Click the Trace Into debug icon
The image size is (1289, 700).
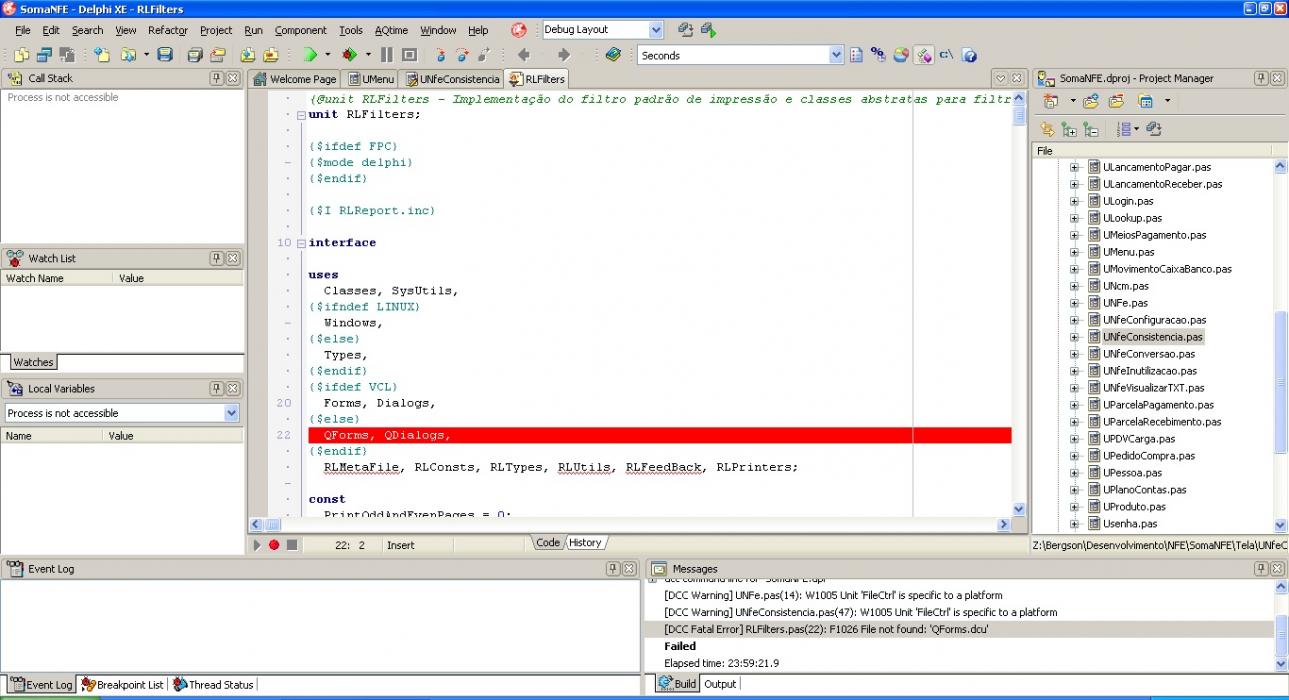point(440,55)
